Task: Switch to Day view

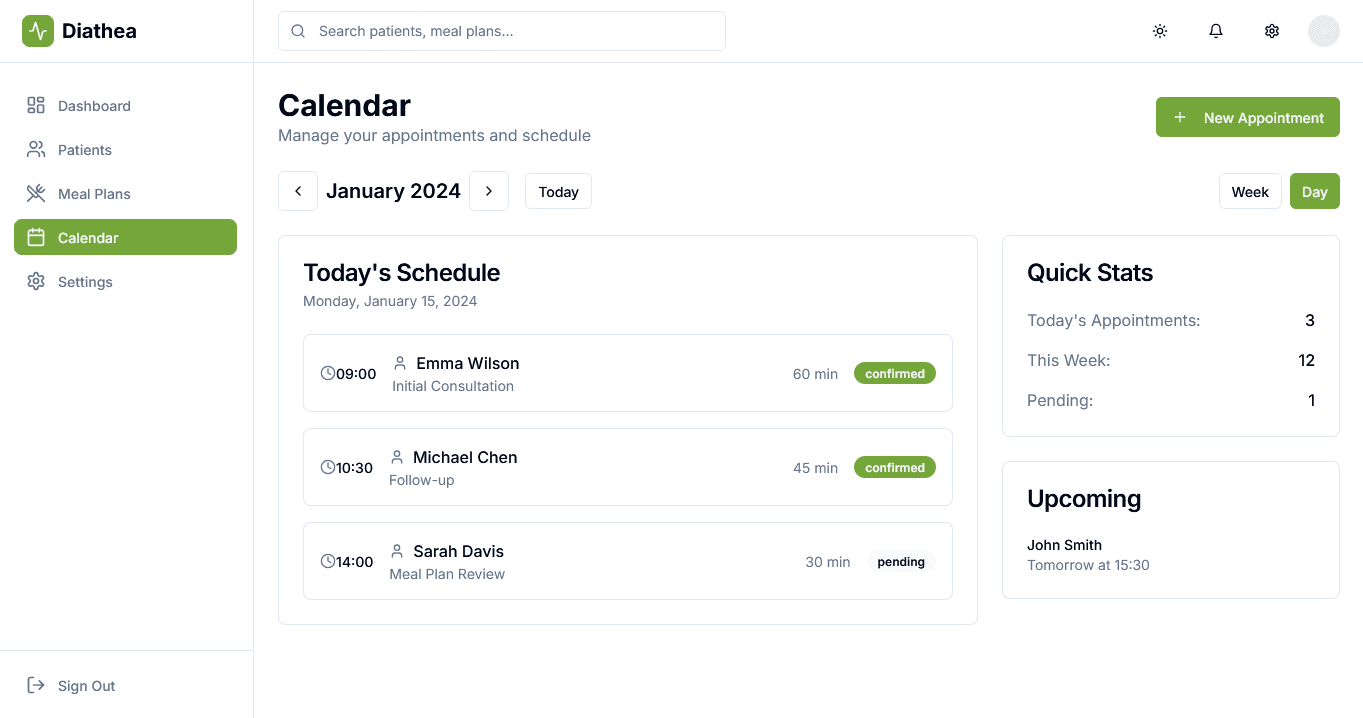Action: (x=1314, y=191)
